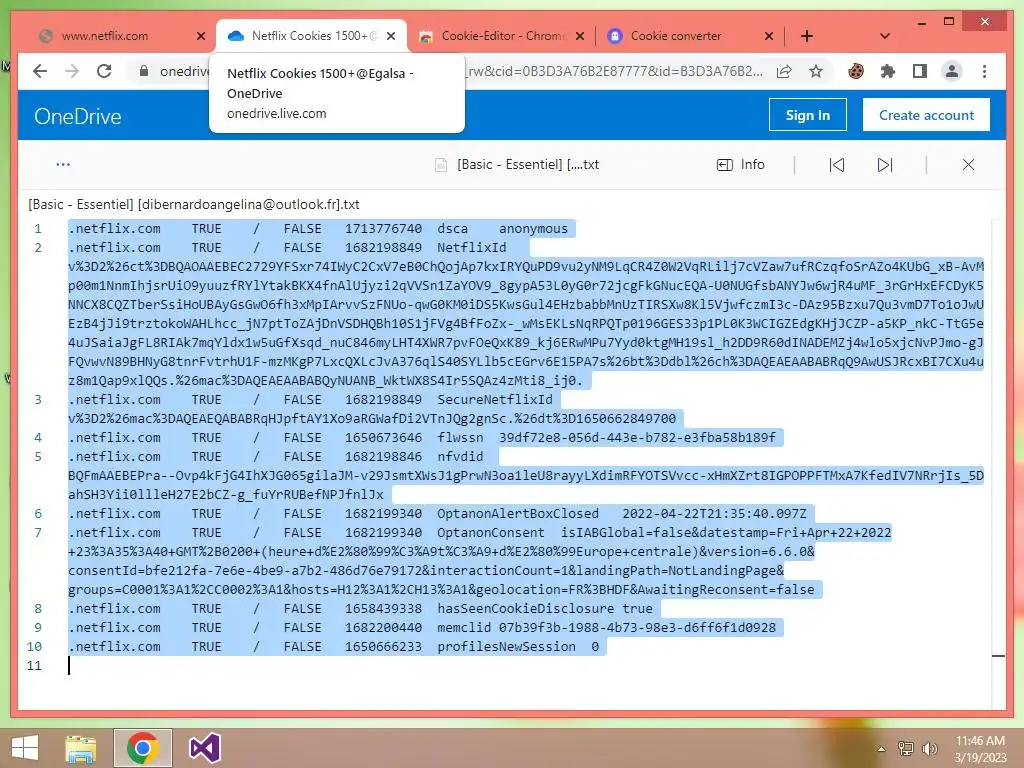The height and width of the screenshot is (768, 1024).
Task: Go back with the browser back arrow
Action: (x=40, y=71)
